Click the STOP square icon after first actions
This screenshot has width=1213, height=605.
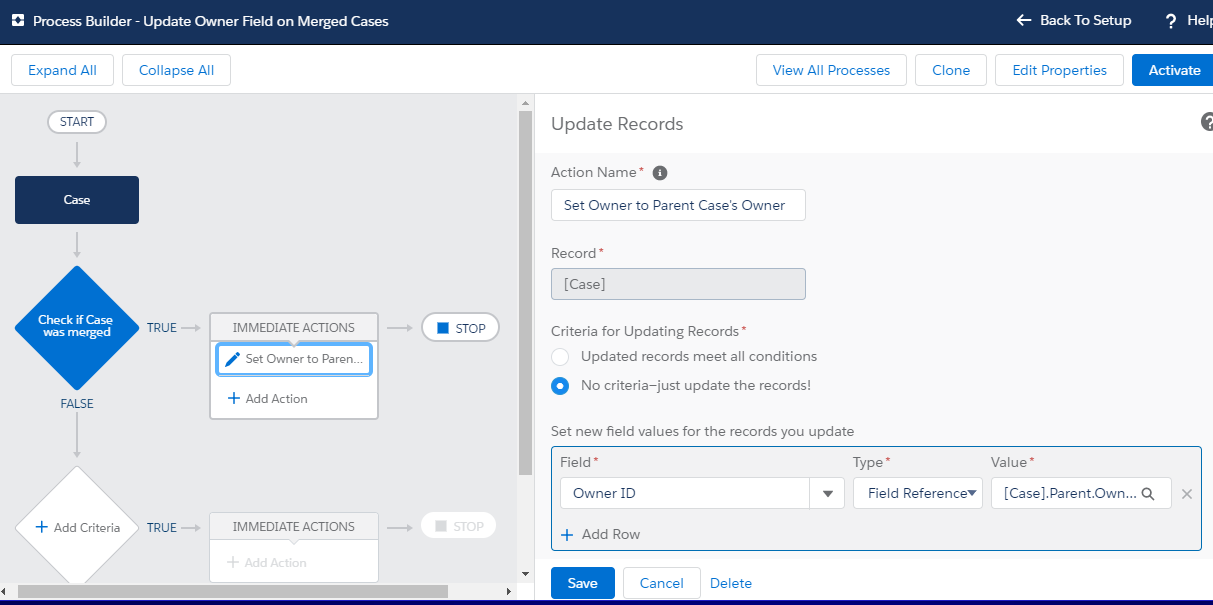443,328
